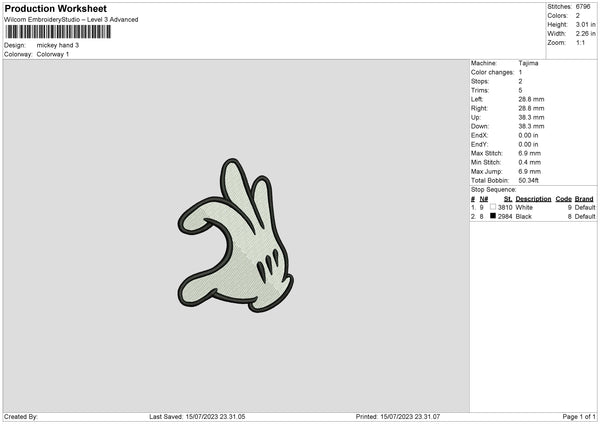Click the Max Jump label

[x=487, y=172]
